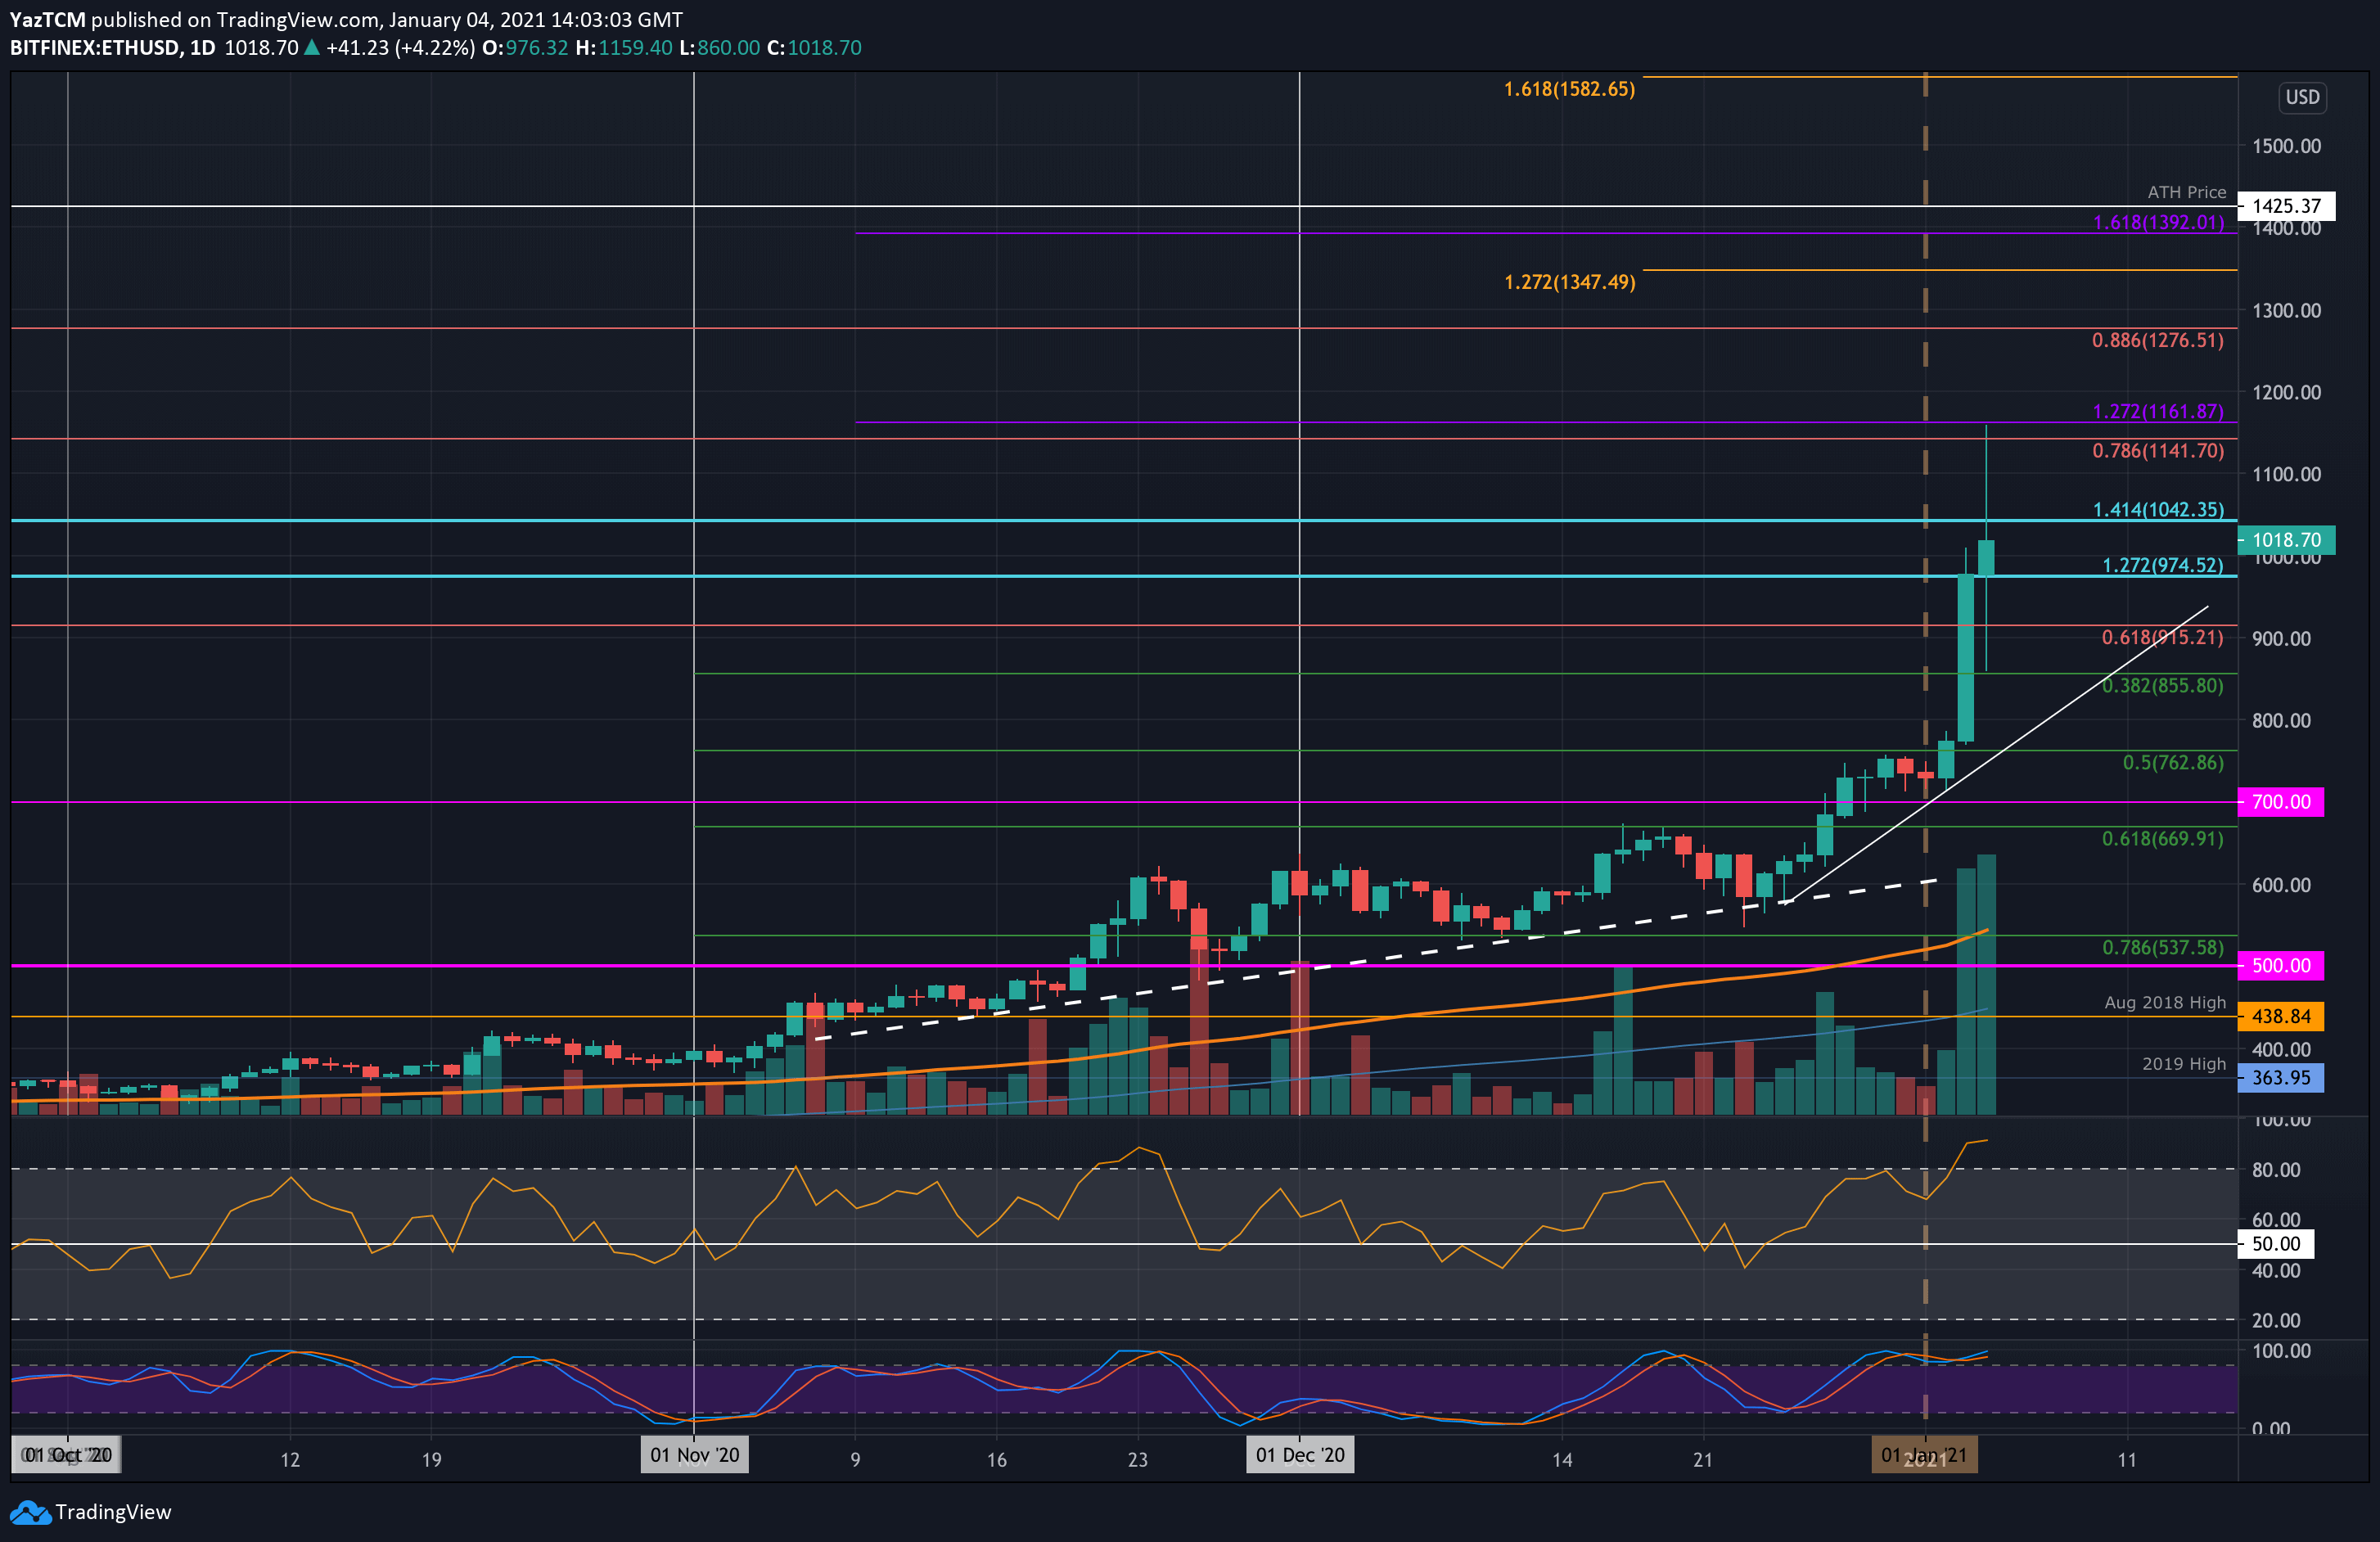Click the USD currency button
2380x1542 pixels.
coord(2302,97)
